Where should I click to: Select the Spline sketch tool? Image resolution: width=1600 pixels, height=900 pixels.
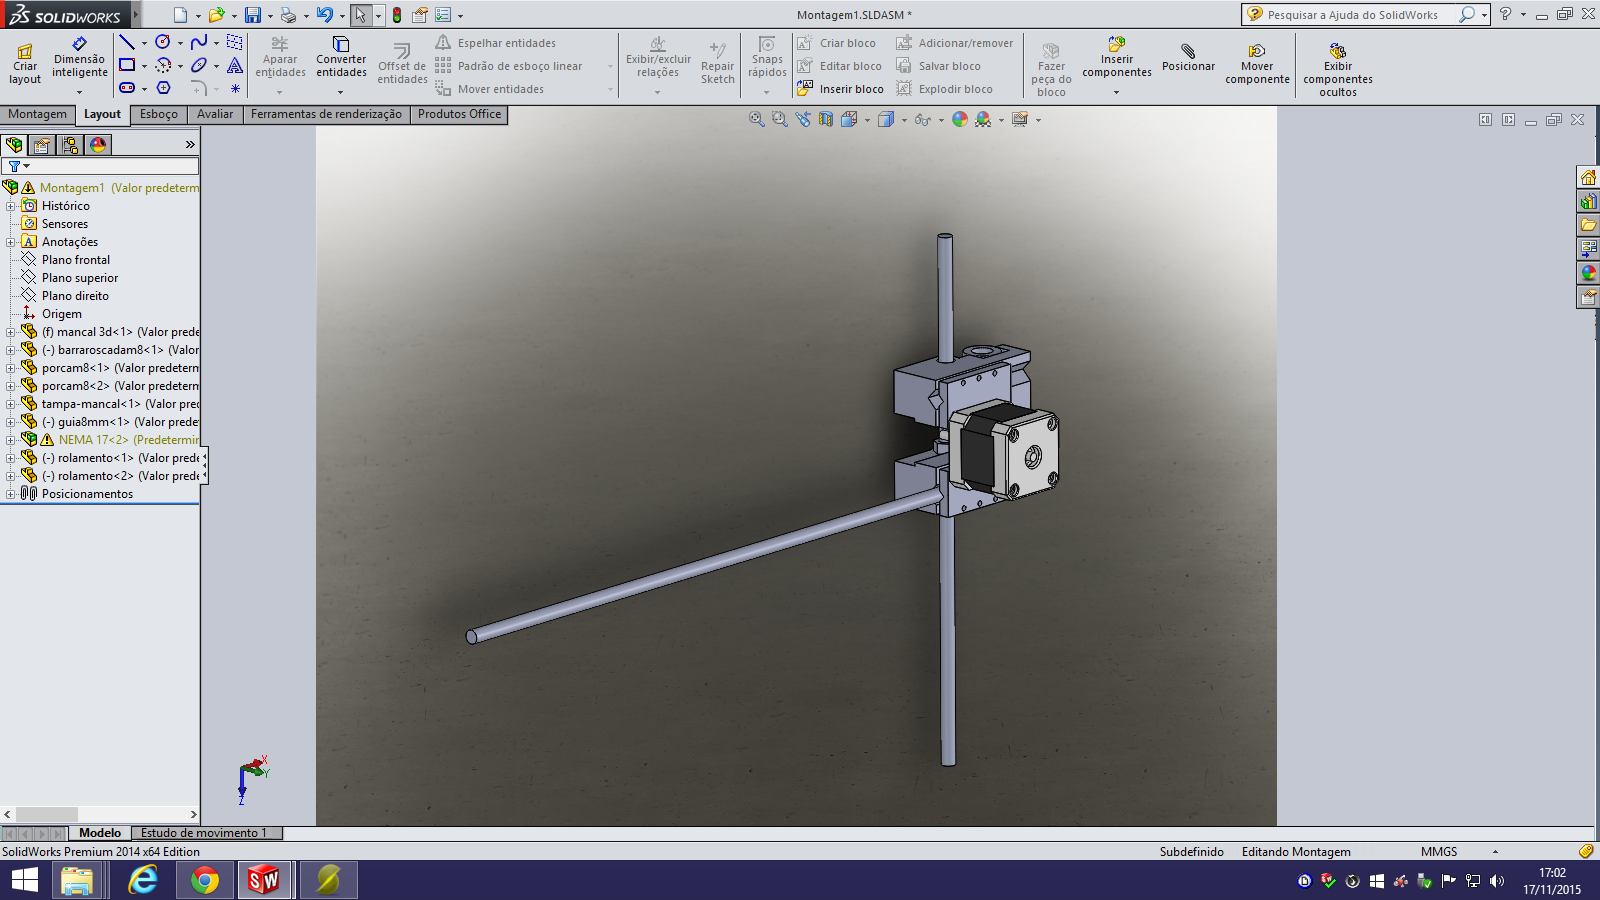point(199,42)
